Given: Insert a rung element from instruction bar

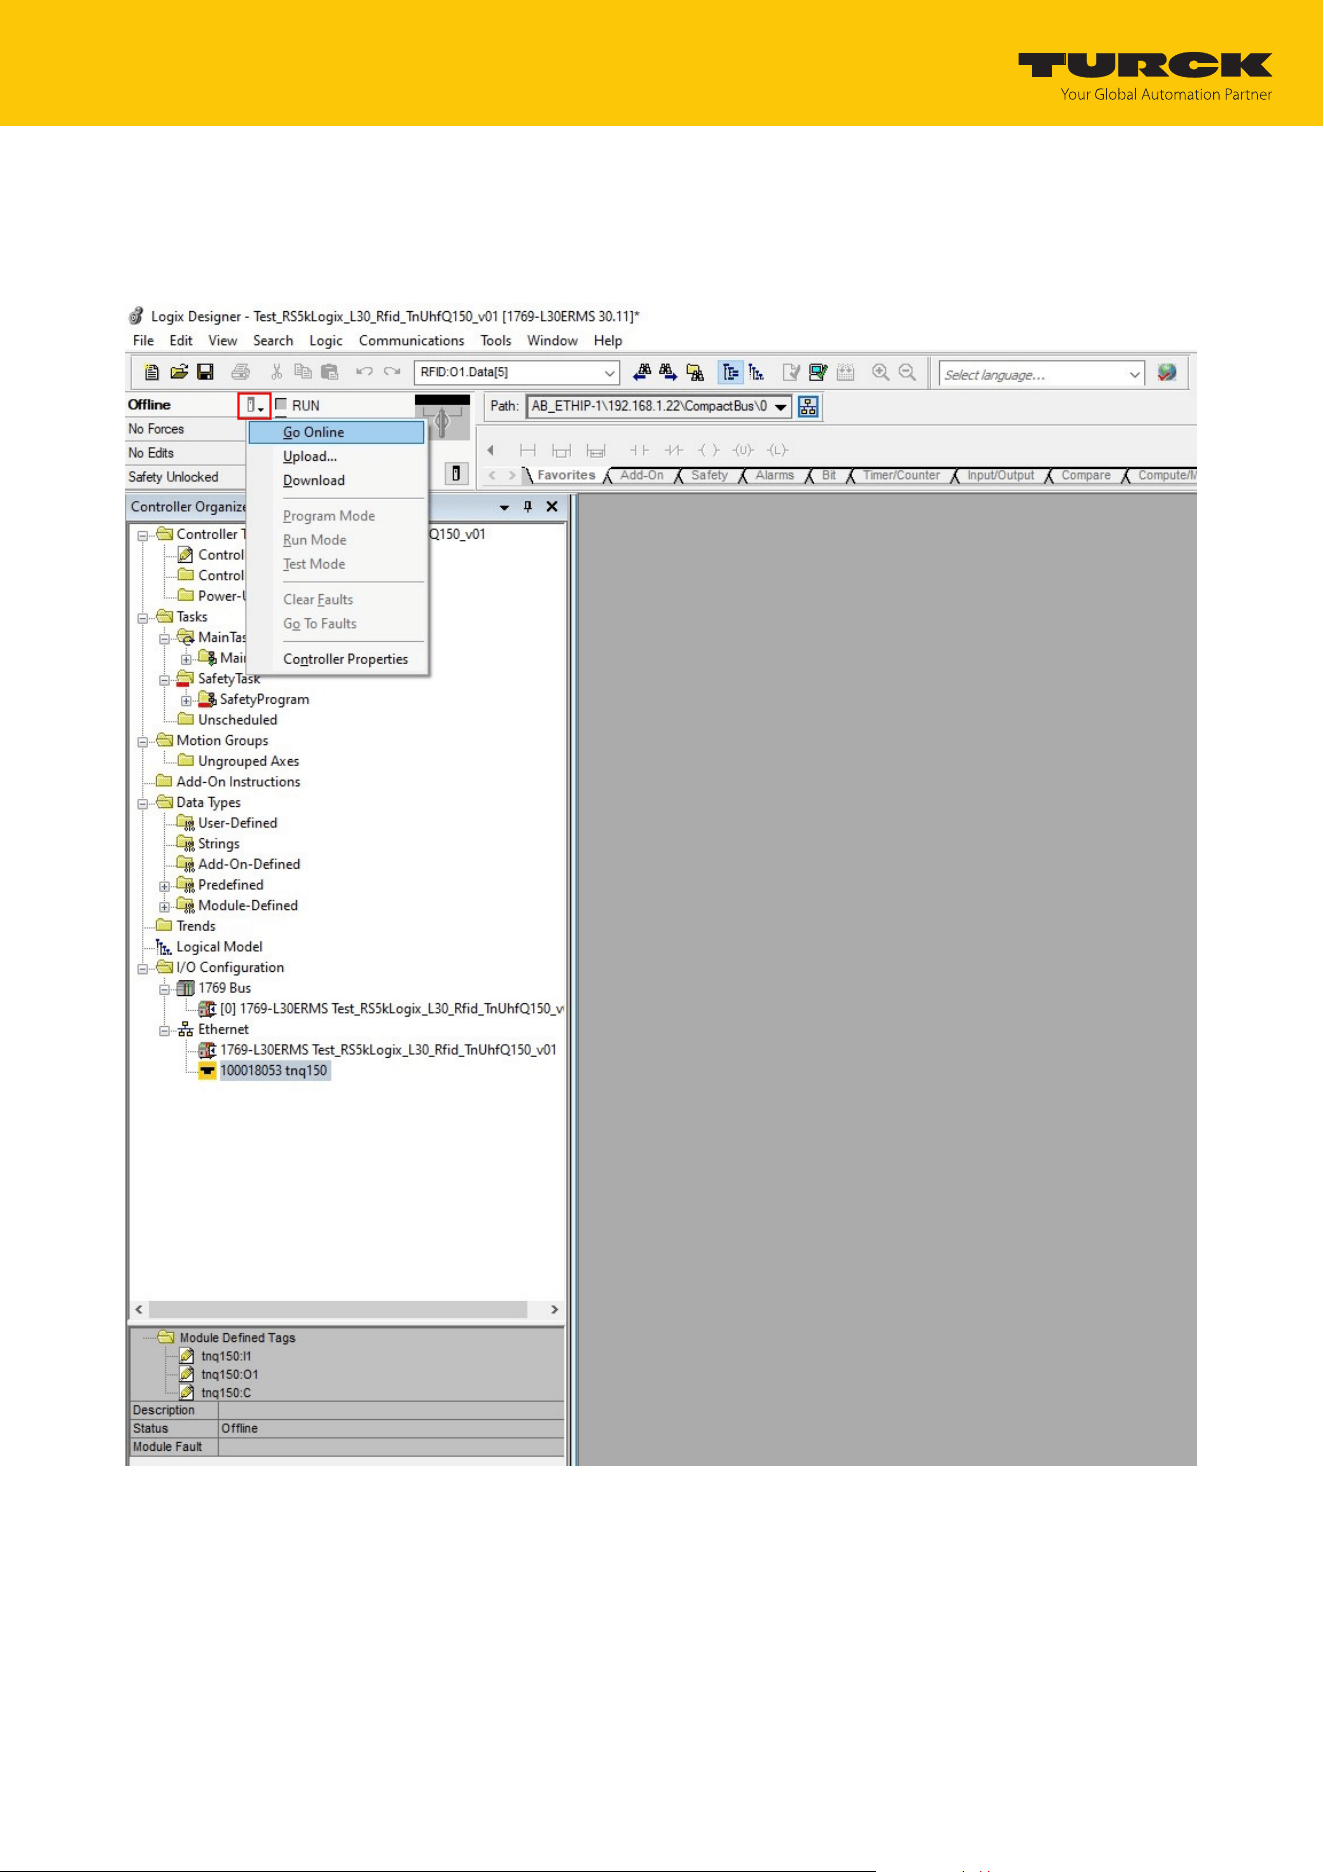Looking at the screenshot, I should click(528, 450).
